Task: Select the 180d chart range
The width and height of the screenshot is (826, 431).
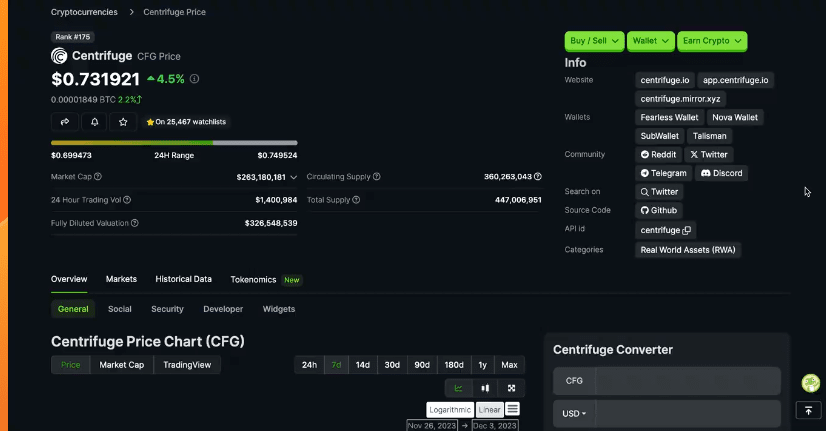Action: [454, 365]
